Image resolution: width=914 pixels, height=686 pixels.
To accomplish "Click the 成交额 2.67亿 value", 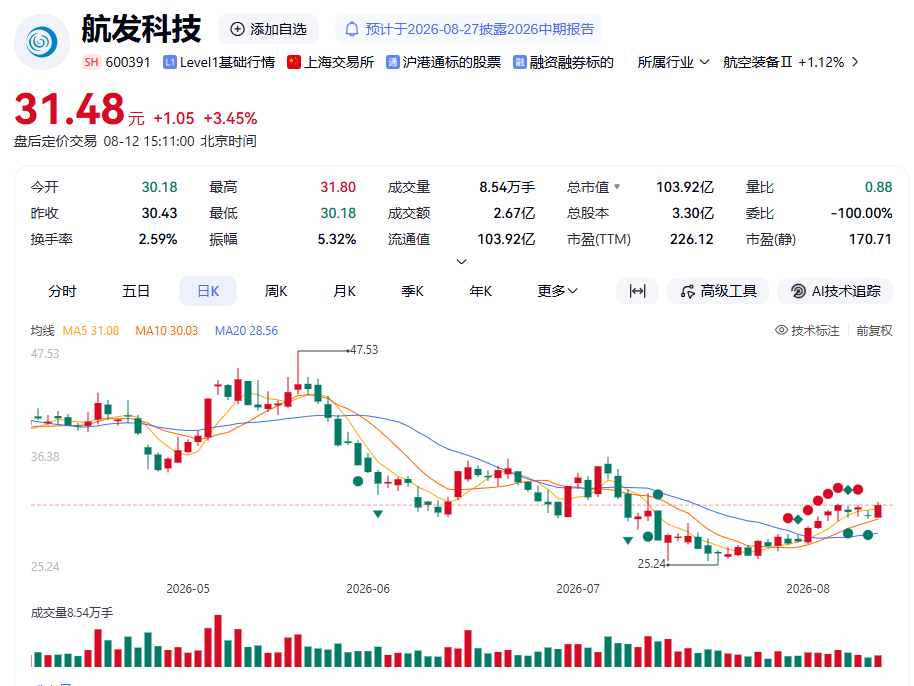I will pyautogui.click(x=514, y=213).
